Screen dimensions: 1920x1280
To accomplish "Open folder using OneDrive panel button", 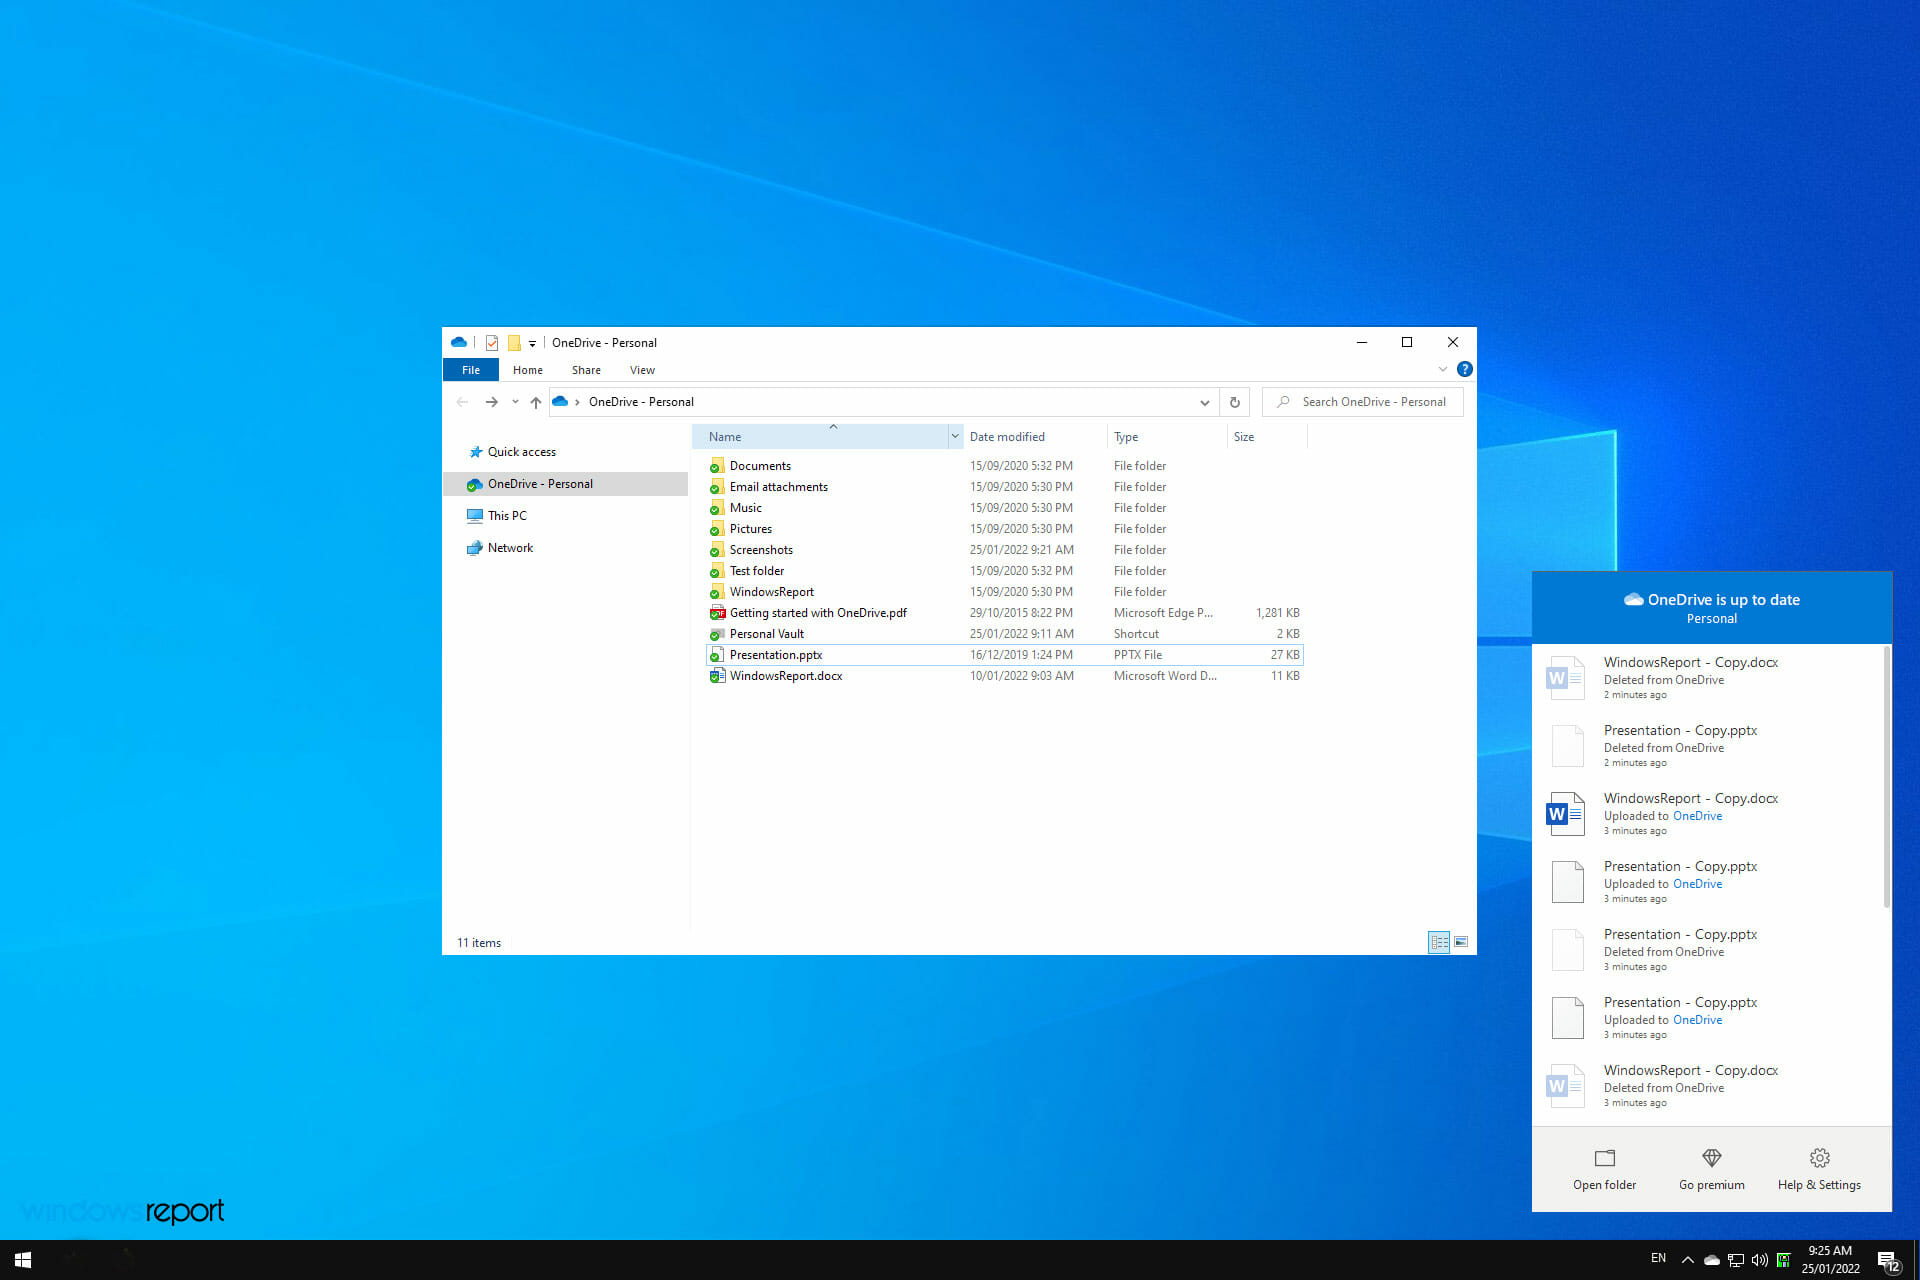I will tap(1604, 1169).
